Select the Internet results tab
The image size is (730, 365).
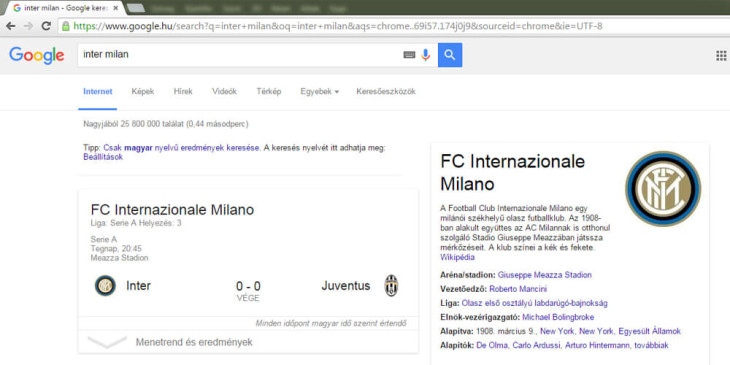tap(98, 92)
